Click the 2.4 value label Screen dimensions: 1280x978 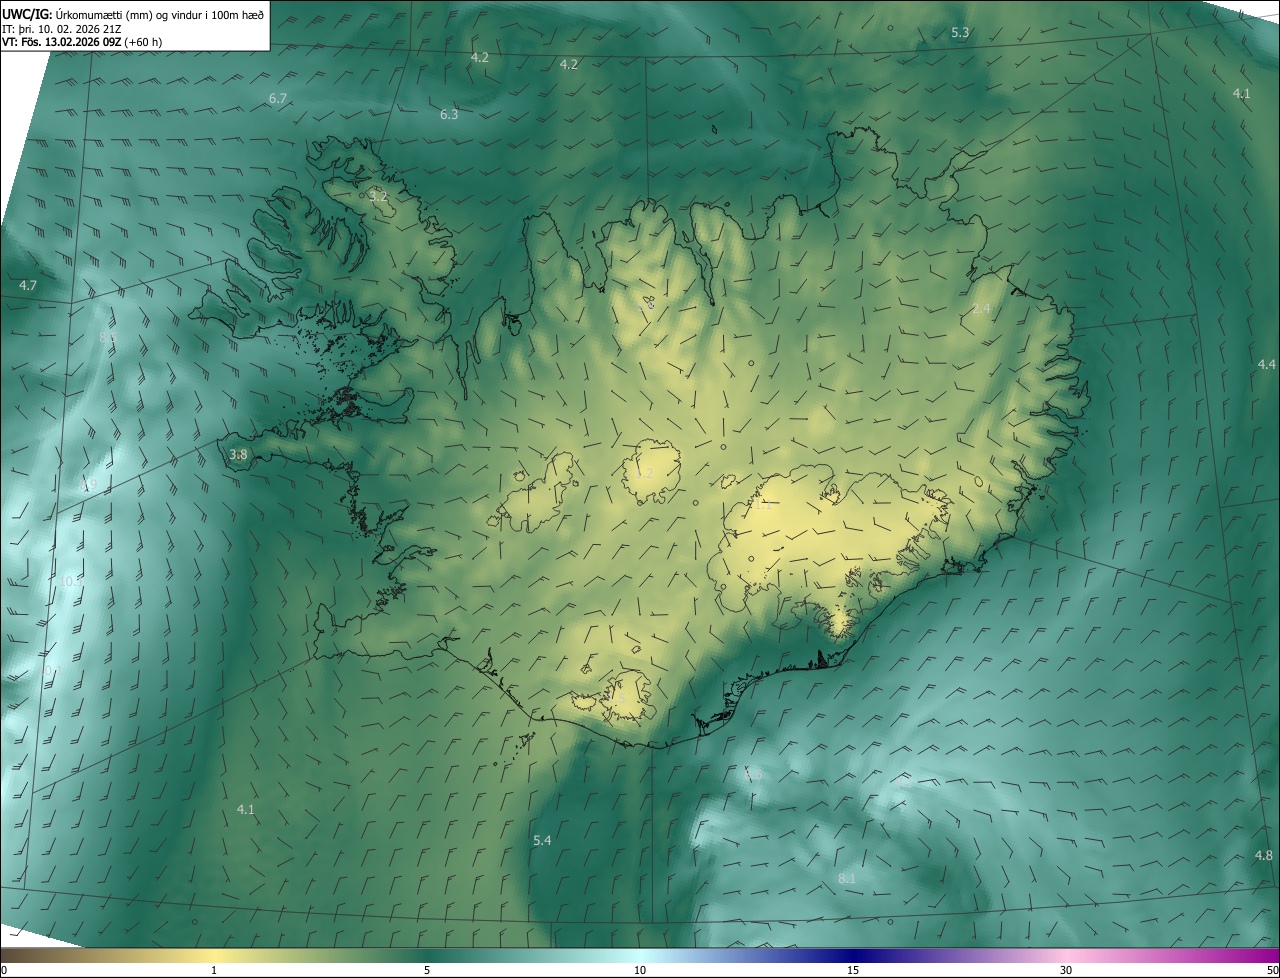tap(981, 309)
